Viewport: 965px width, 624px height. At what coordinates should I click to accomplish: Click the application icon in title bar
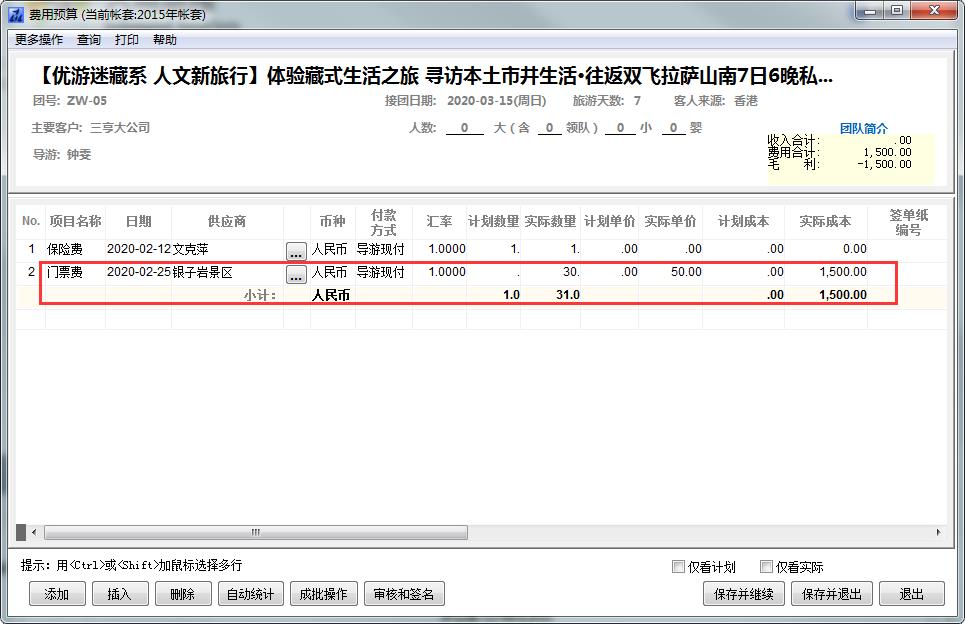[16, 12]
